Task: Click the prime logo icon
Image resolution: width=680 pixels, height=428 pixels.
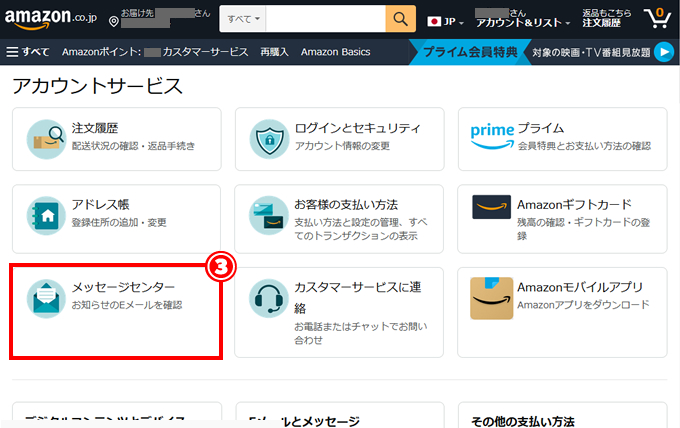Action: [492, 135]
